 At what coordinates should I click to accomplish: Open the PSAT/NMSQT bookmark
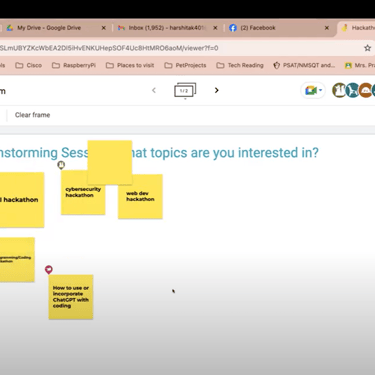coord(304,65)
